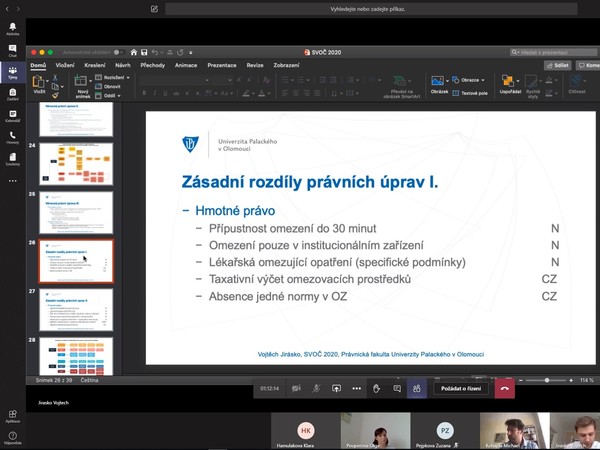Screen dimensions: 600x450
Task: Raise hand in the meeting
Action: [x=377, y=388]
